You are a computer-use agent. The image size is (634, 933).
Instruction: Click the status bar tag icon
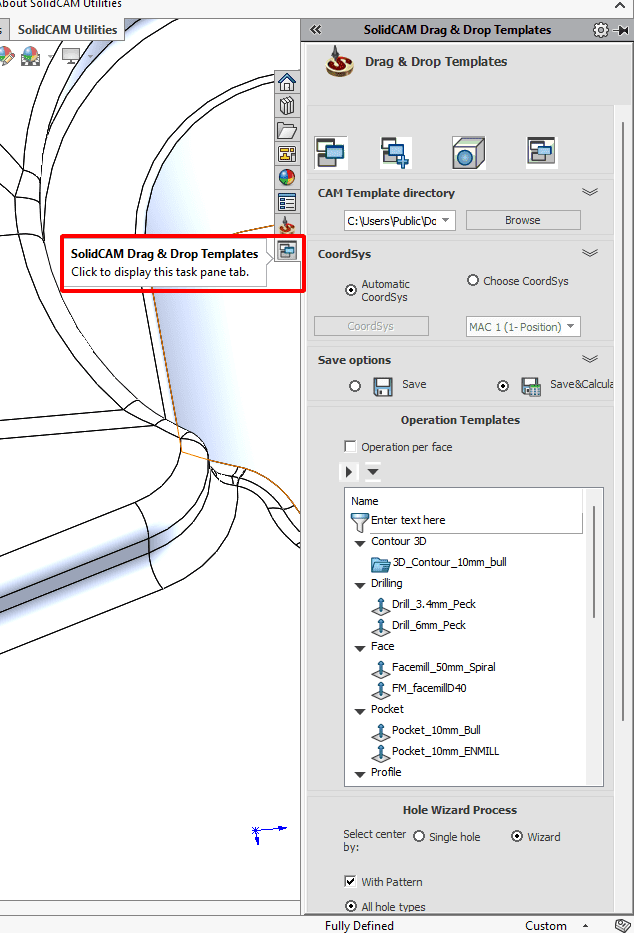(623, 925)
